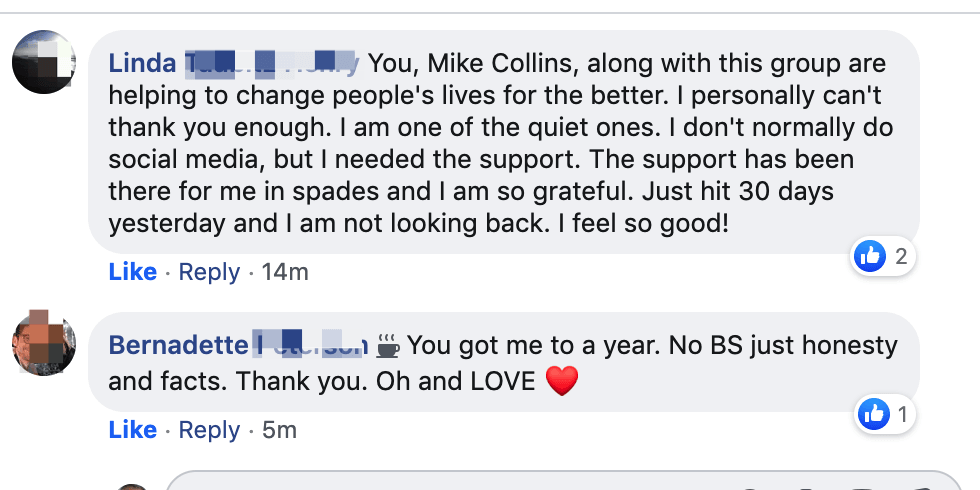
Task: Click the thumbs-up reaction icon on Linda's comment
Action: coord(870,257)
